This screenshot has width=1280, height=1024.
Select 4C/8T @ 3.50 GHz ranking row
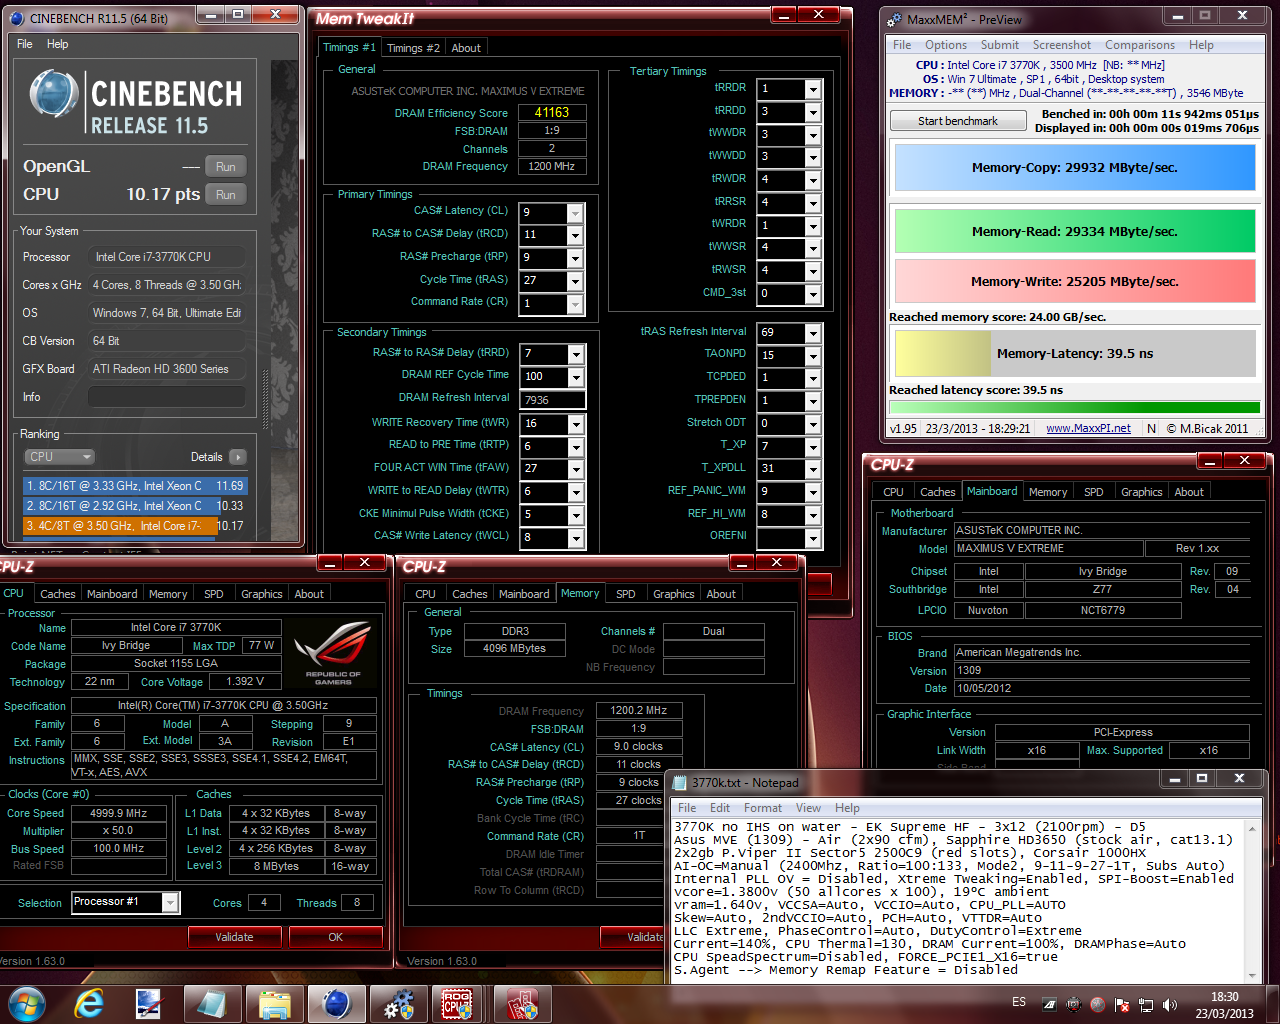click(134, 526)
